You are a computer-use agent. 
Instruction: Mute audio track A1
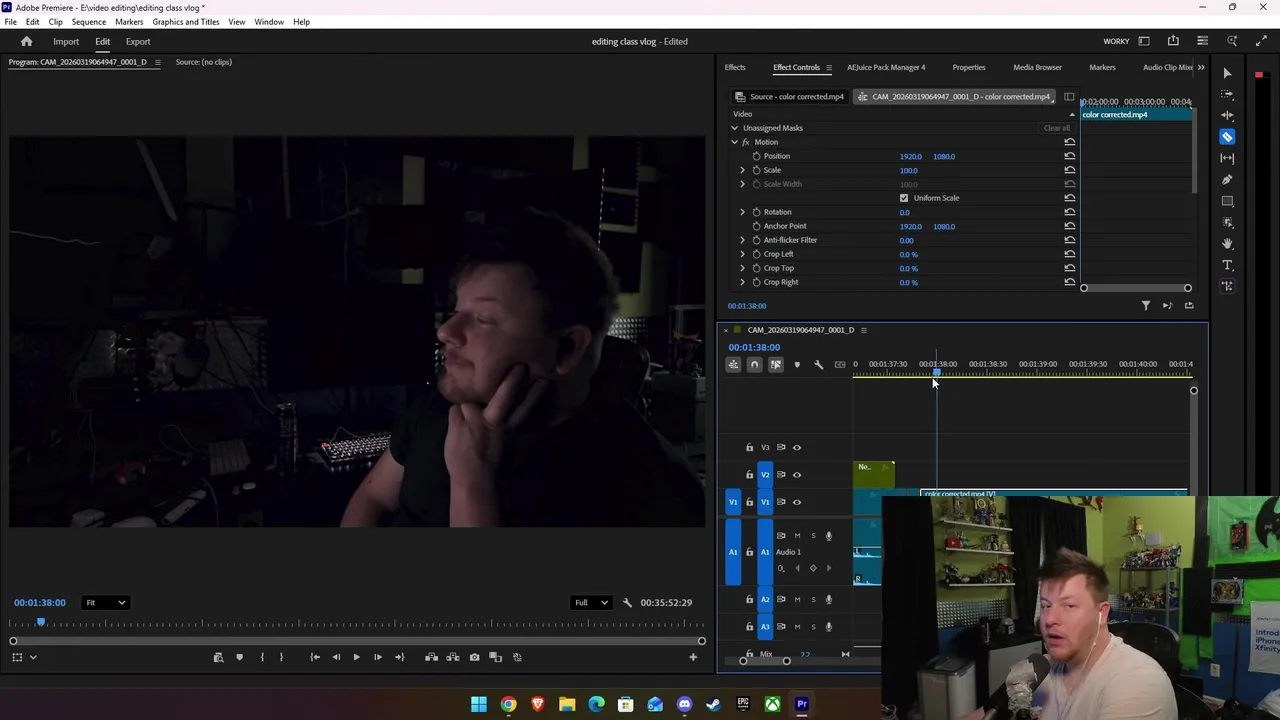tap(797, 535)
